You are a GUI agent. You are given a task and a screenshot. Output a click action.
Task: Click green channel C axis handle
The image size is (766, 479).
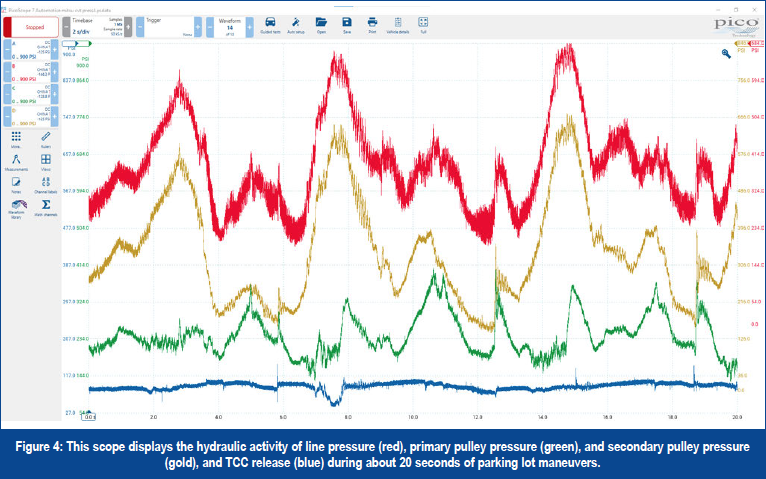pyautogui.click(x=84, y=44)
